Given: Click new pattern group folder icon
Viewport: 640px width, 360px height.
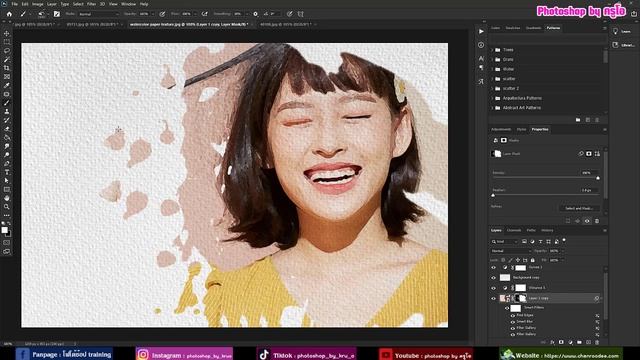Looking at the screenshot, I should 578,120.
